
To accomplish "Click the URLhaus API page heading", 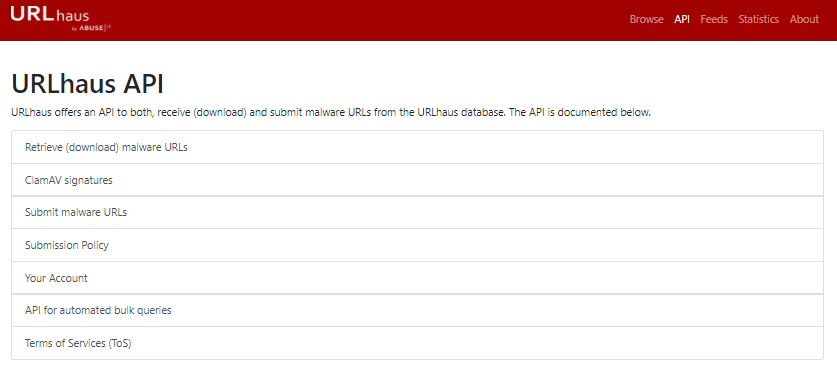I will pos(88,84).
